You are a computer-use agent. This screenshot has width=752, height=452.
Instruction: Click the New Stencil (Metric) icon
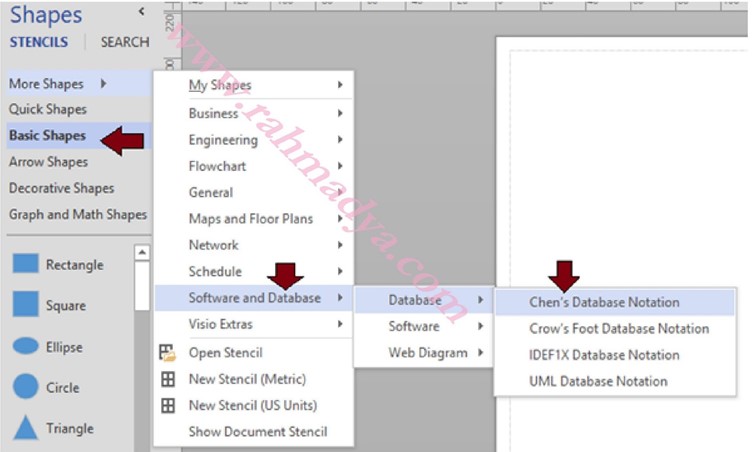(x=168, y=379)
